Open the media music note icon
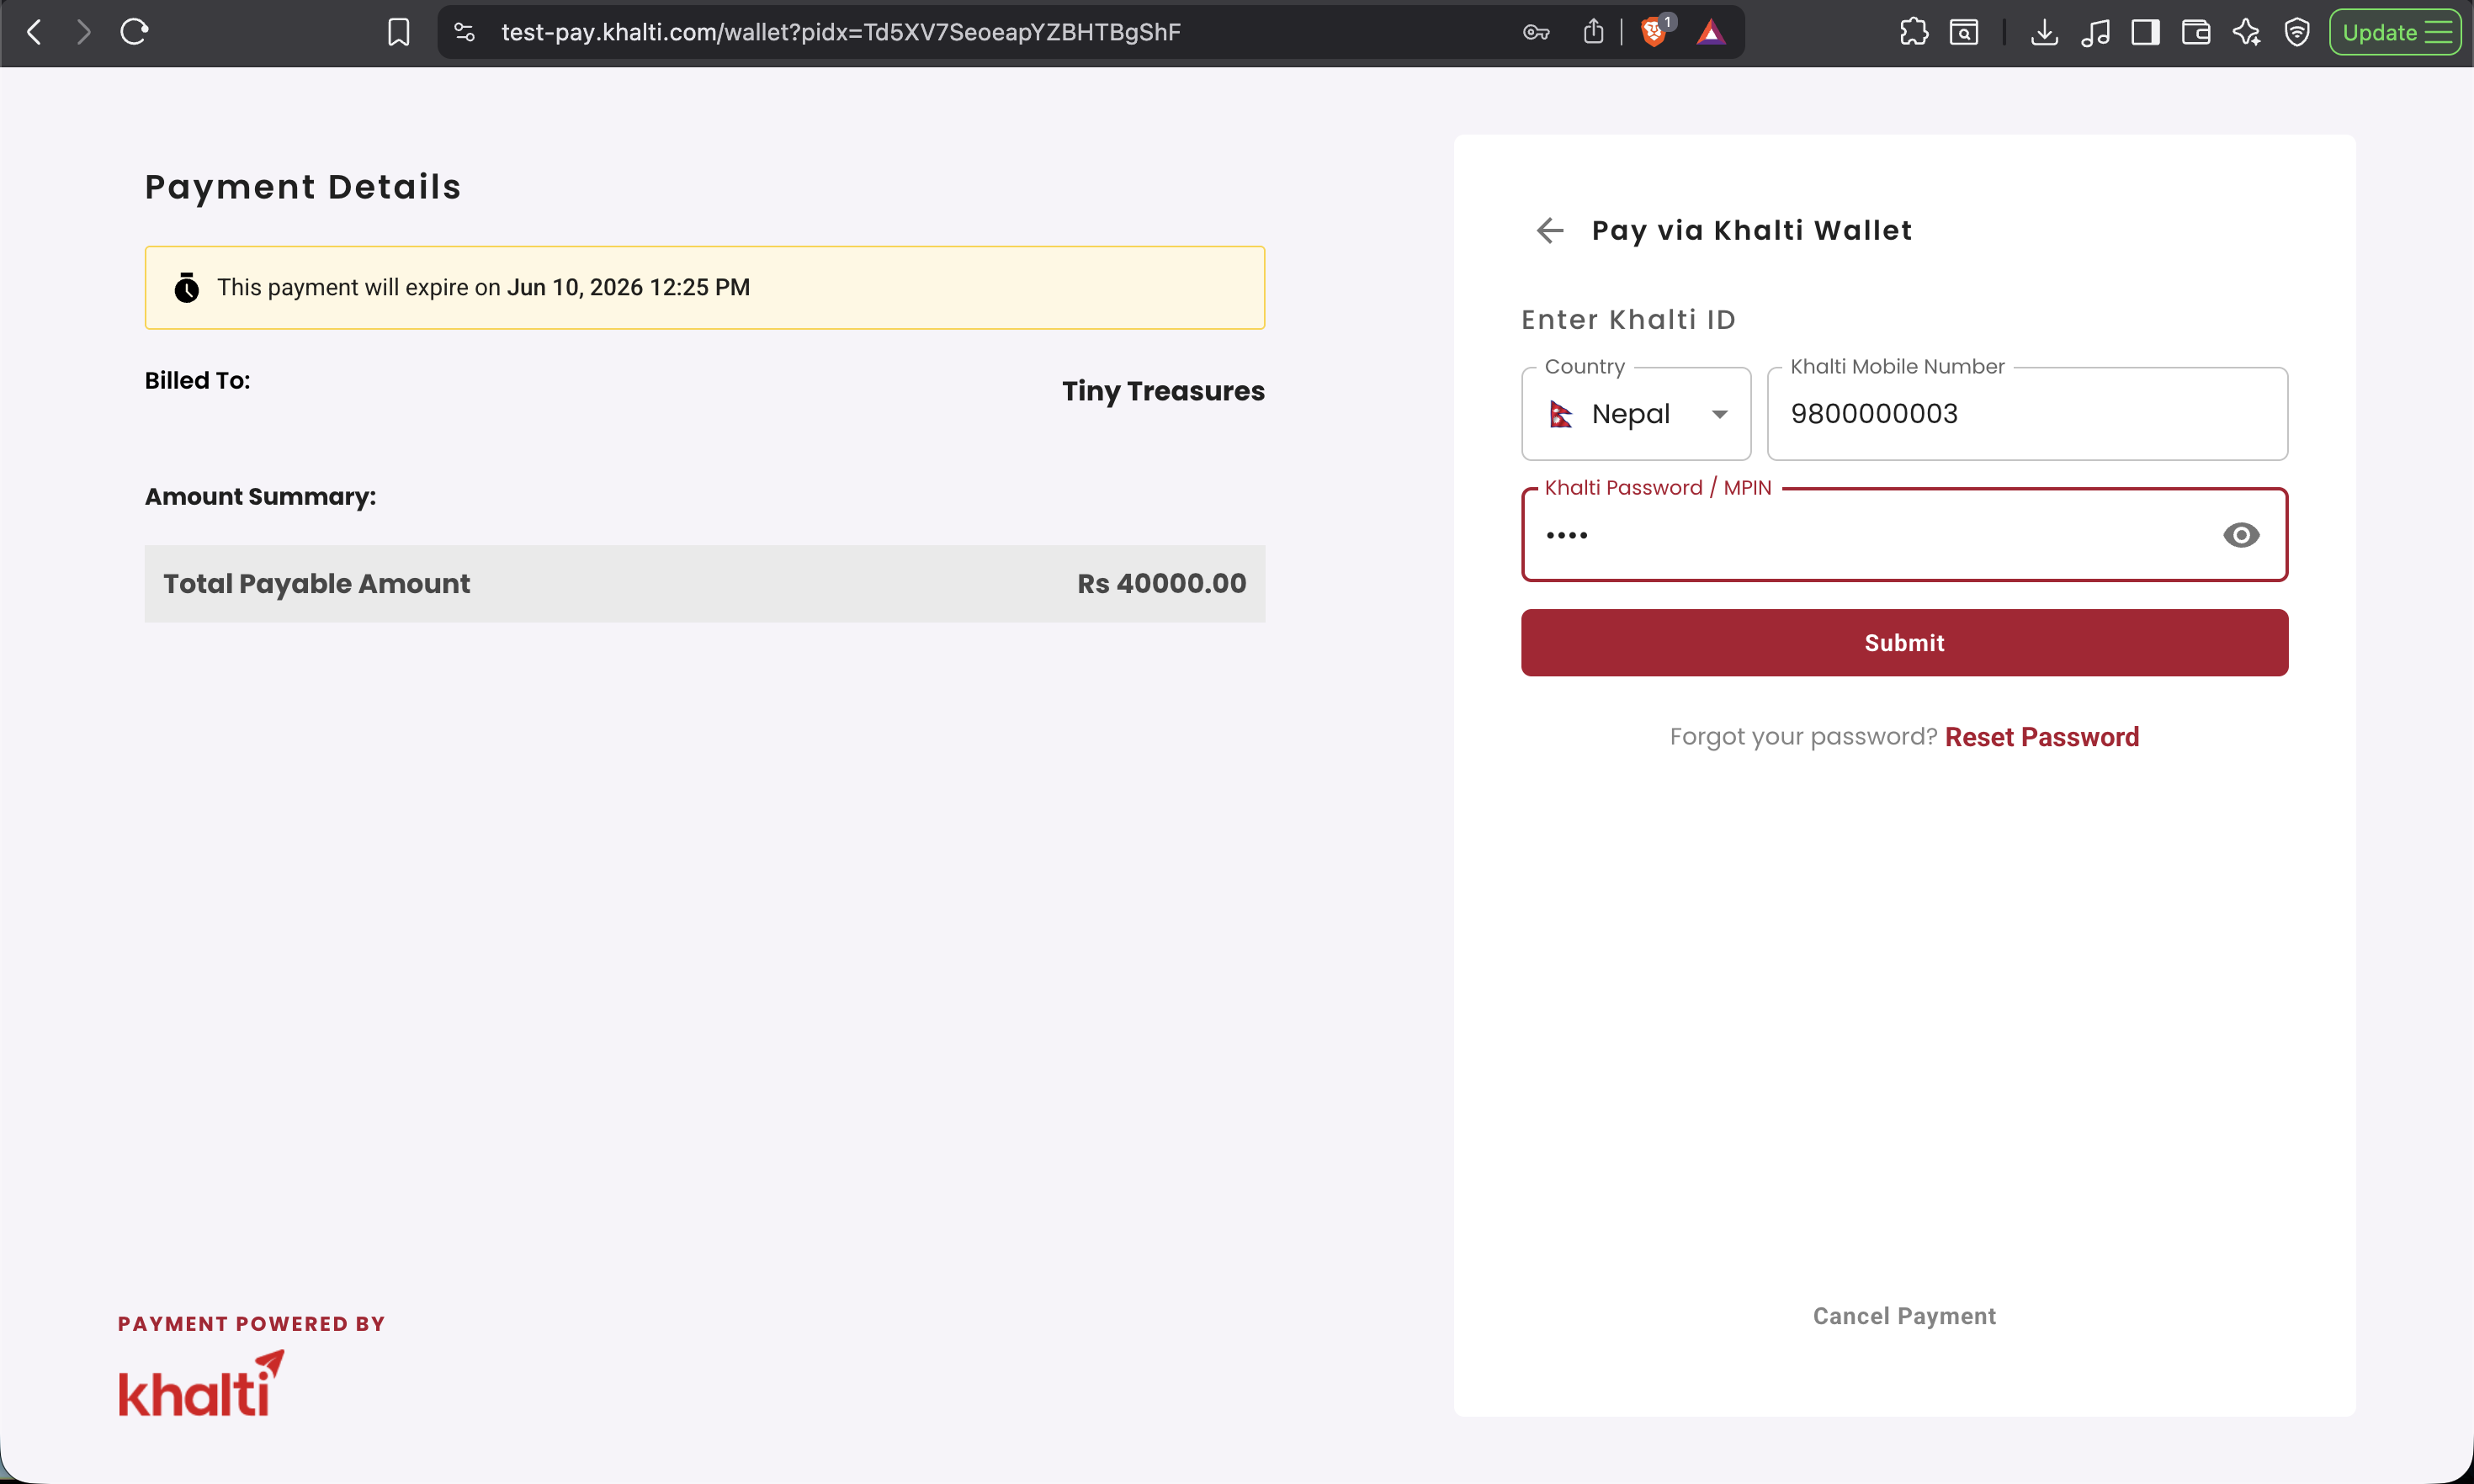Screen dimensions: 2474x1484 [x=2095, y=32]
